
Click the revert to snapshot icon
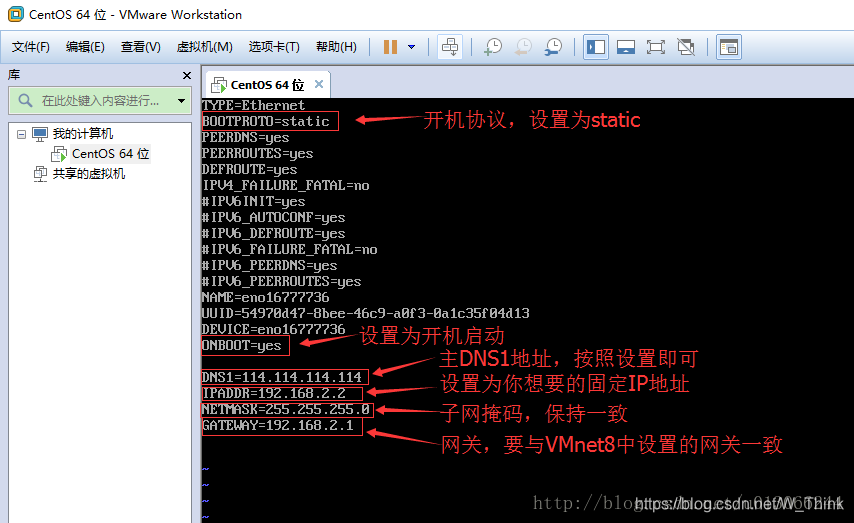(523, 47)
